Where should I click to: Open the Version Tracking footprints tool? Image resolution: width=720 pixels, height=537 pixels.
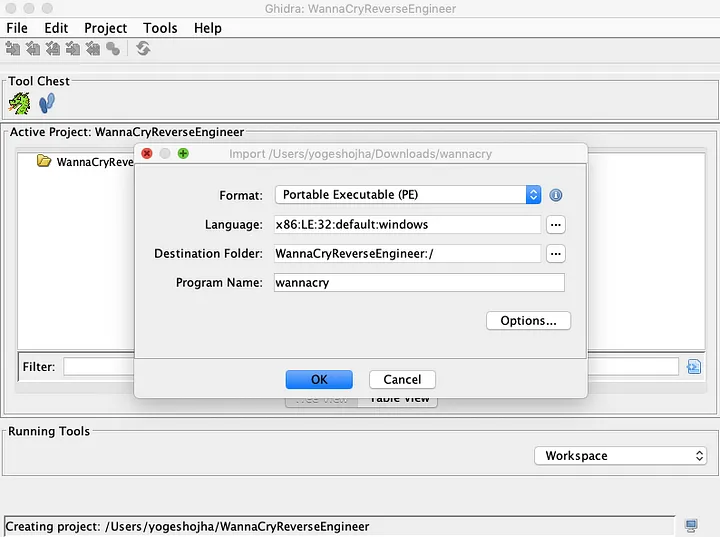click(x=47, y=103)
